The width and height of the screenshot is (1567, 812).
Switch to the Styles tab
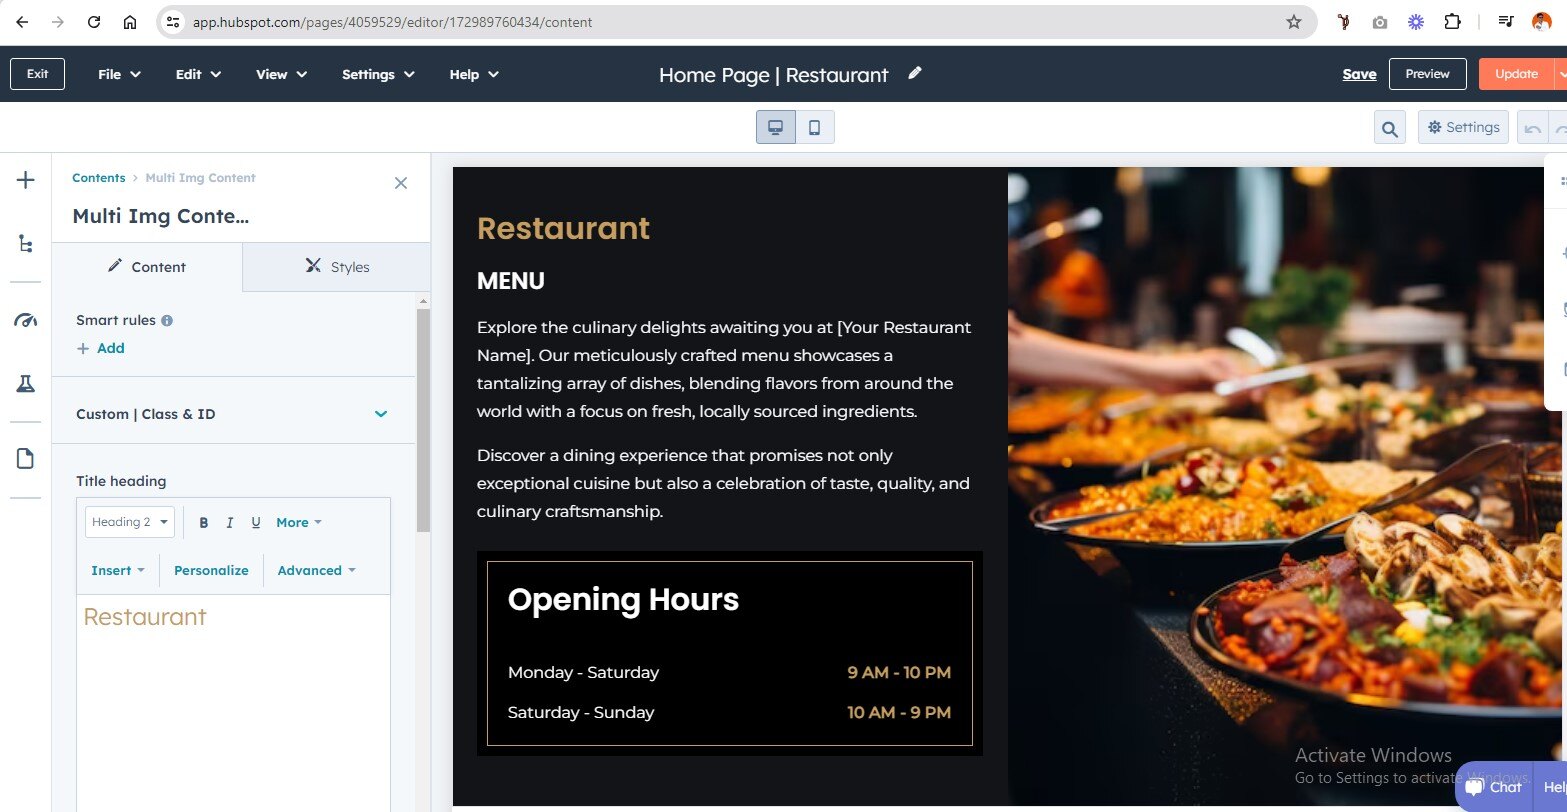337,267
